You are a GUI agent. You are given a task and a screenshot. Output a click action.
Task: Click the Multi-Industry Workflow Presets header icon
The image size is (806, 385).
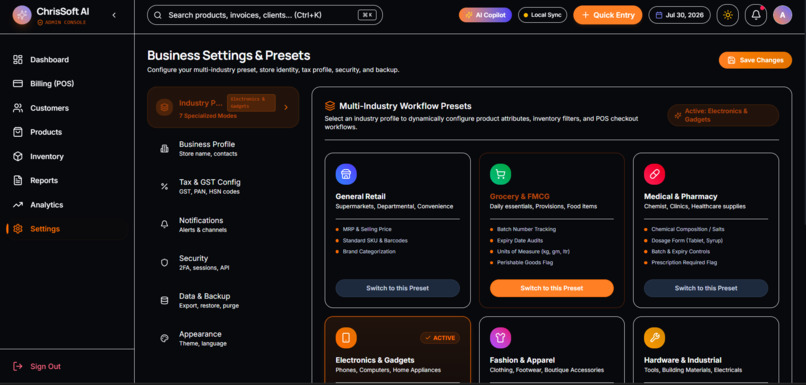point(330,106)
